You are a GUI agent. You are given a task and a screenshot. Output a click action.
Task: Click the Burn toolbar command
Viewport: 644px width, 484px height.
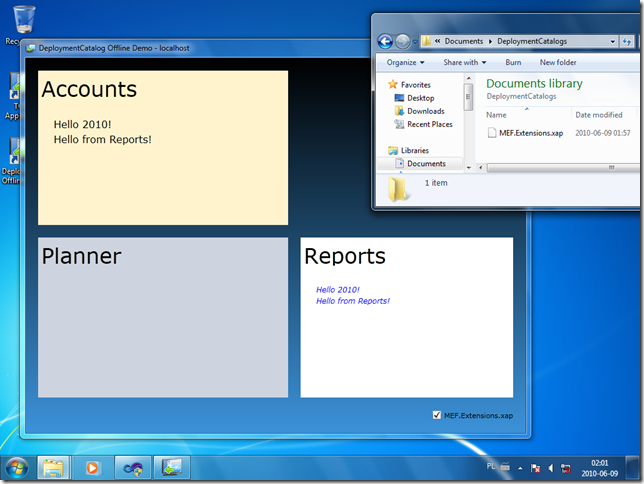click(513, 62)
